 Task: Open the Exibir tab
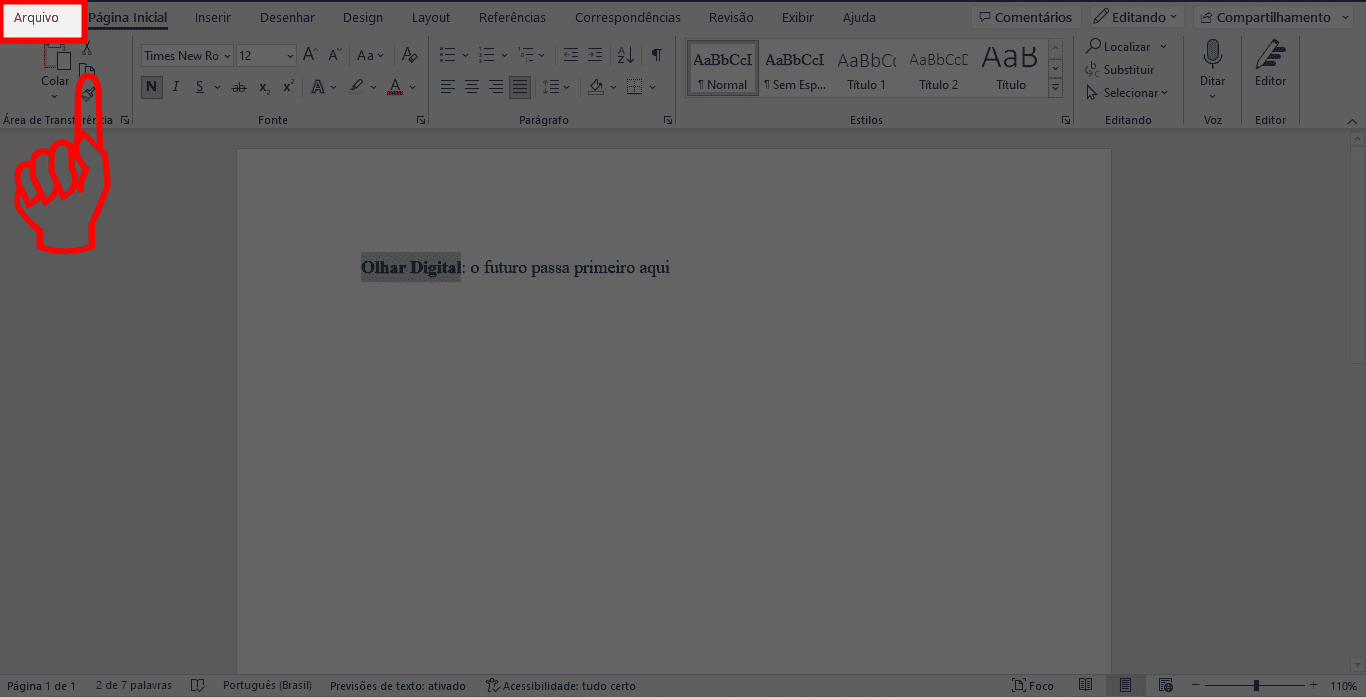click(798, 18)
